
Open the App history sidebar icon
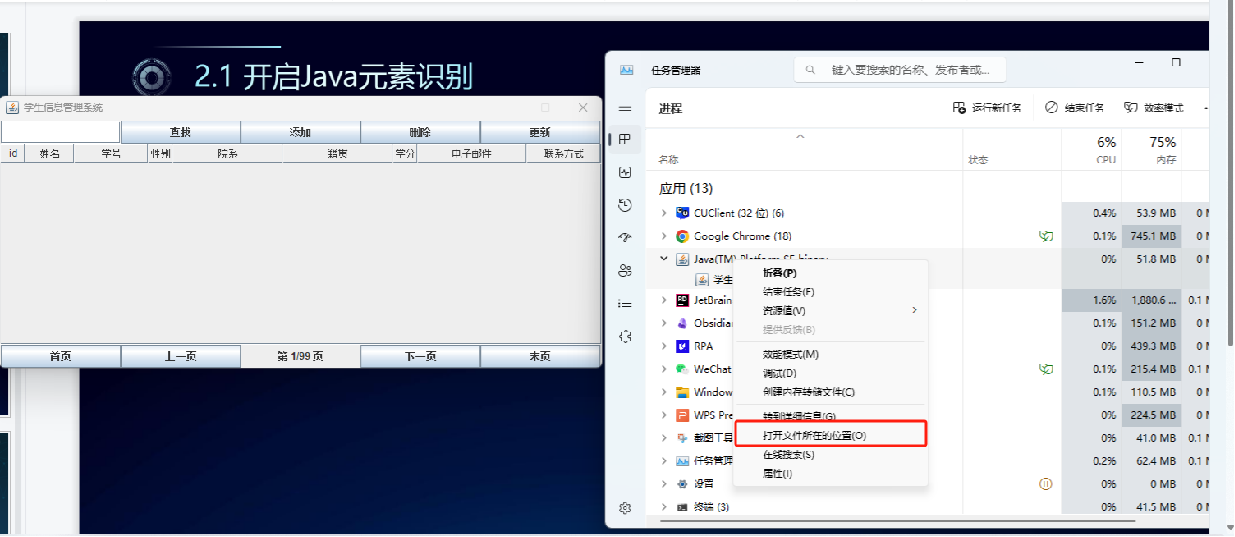625,205
